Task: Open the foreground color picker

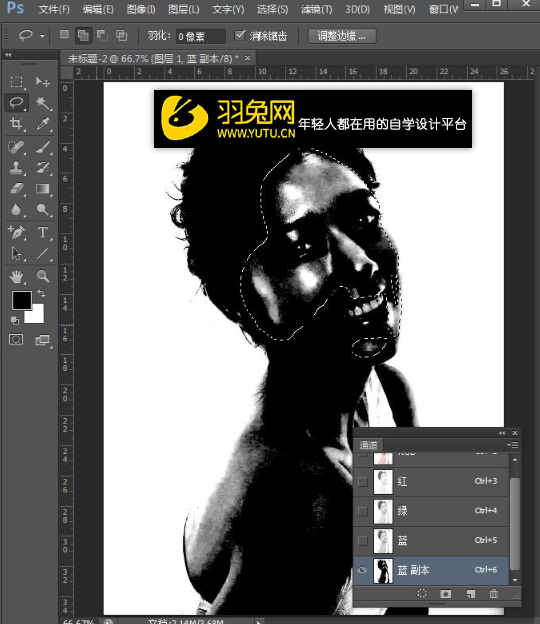Action: (21, 300)
